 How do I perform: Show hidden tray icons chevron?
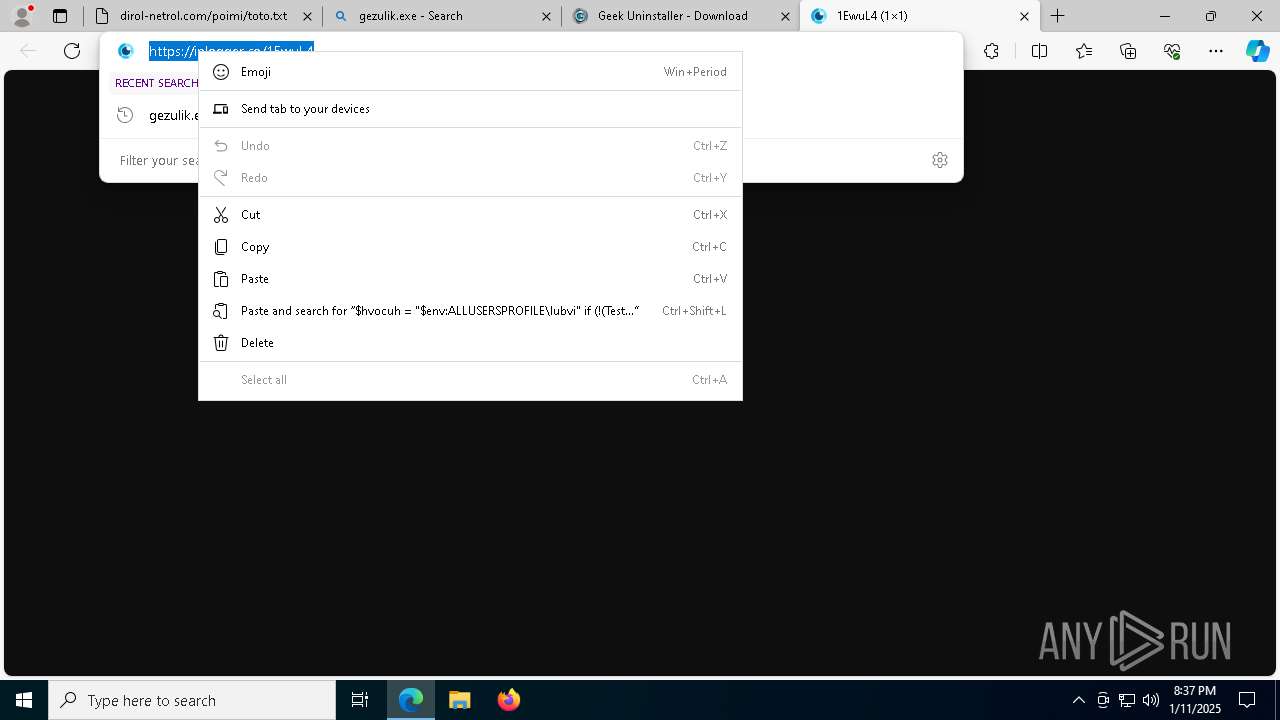[x=1078, y=700]
